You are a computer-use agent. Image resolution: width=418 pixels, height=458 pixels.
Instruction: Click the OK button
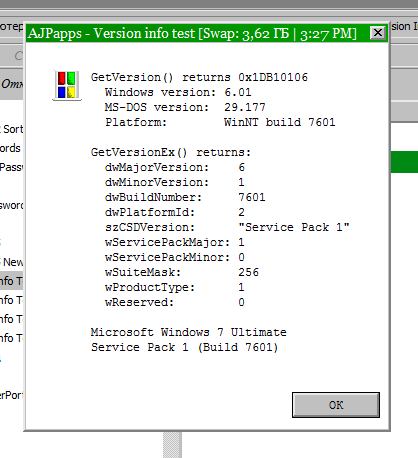336,405
